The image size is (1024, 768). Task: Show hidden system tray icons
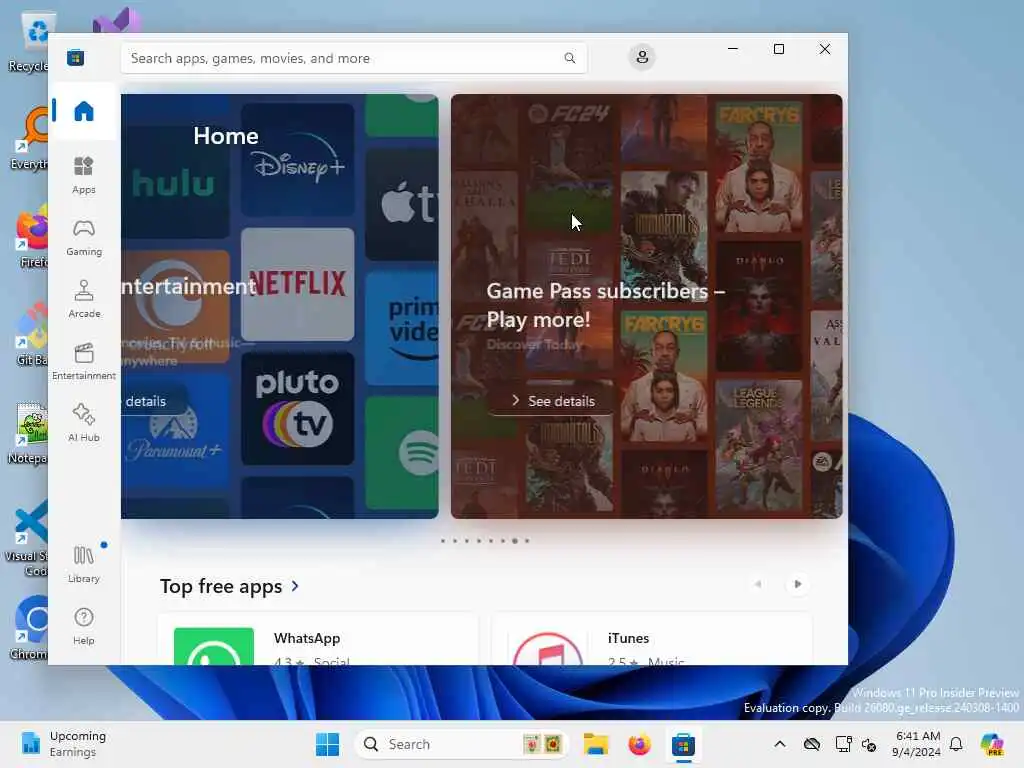(780, 744)
